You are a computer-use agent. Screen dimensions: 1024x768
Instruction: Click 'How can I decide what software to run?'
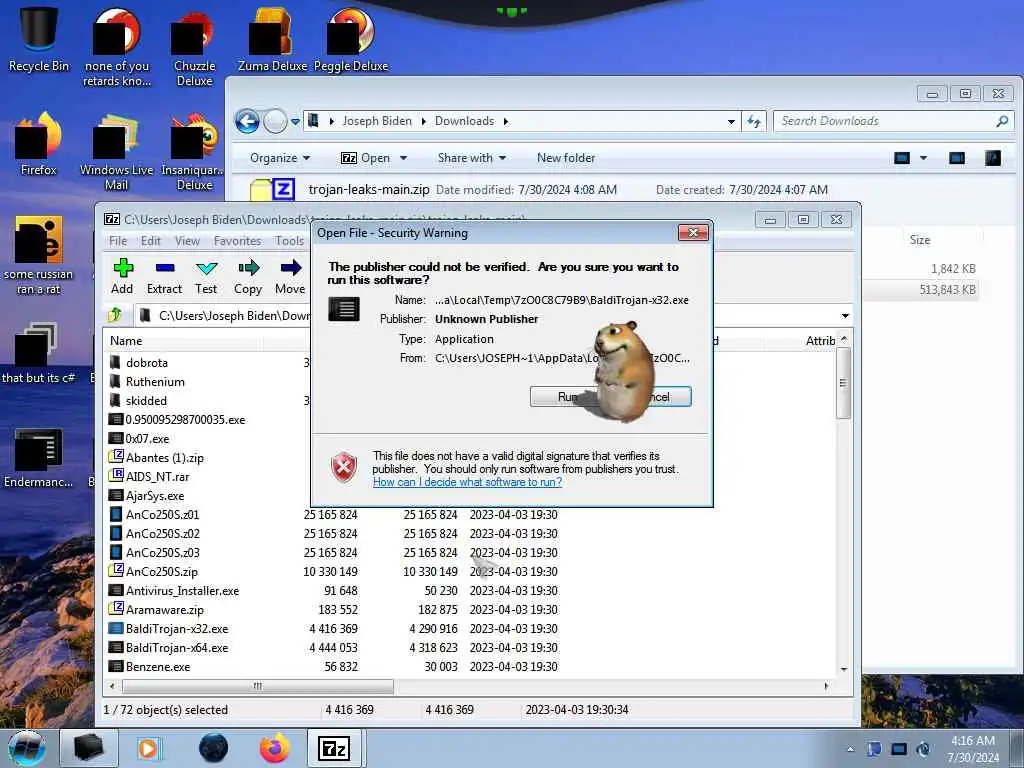(x=468, y=482)
